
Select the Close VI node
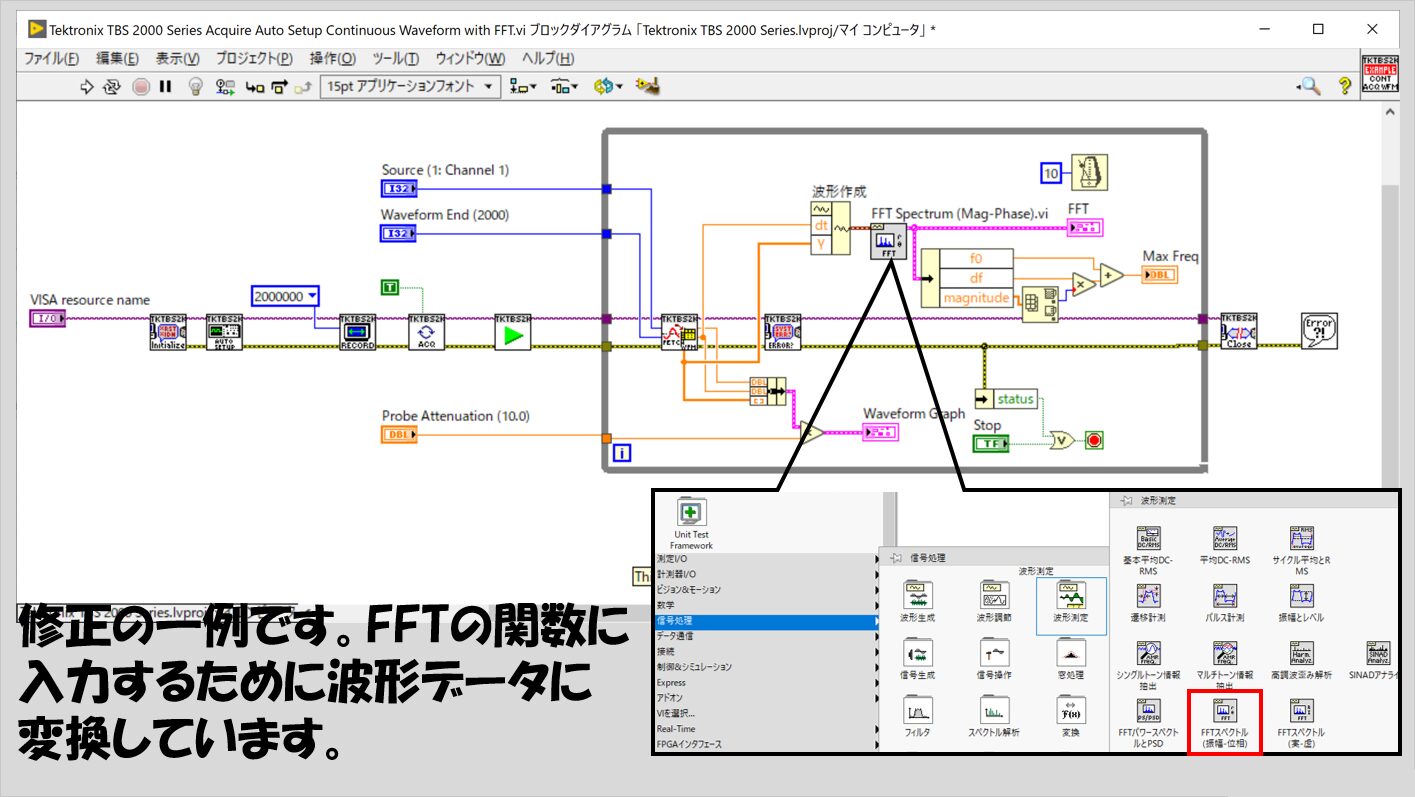1239,332
